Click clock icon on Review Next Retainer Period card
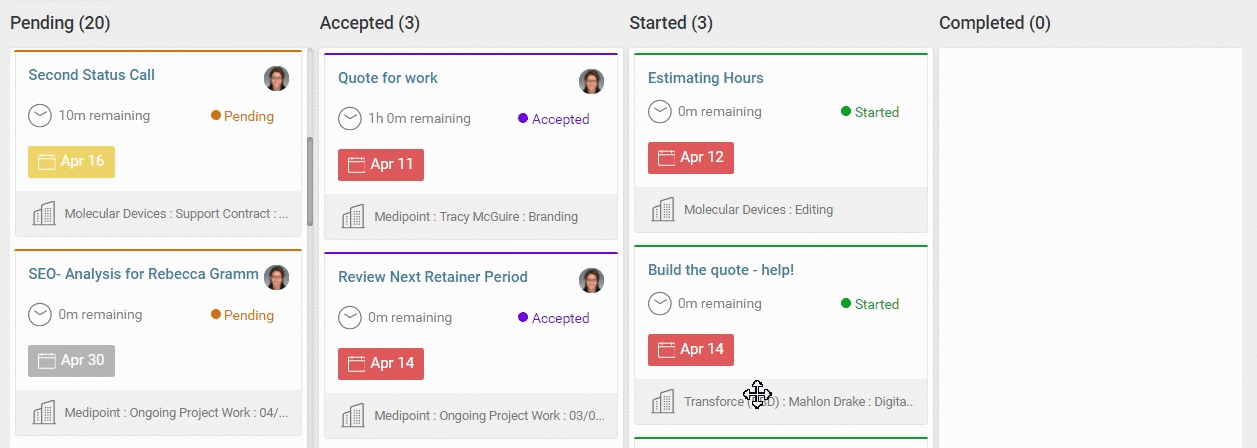1257x448 pixels. 350,318
